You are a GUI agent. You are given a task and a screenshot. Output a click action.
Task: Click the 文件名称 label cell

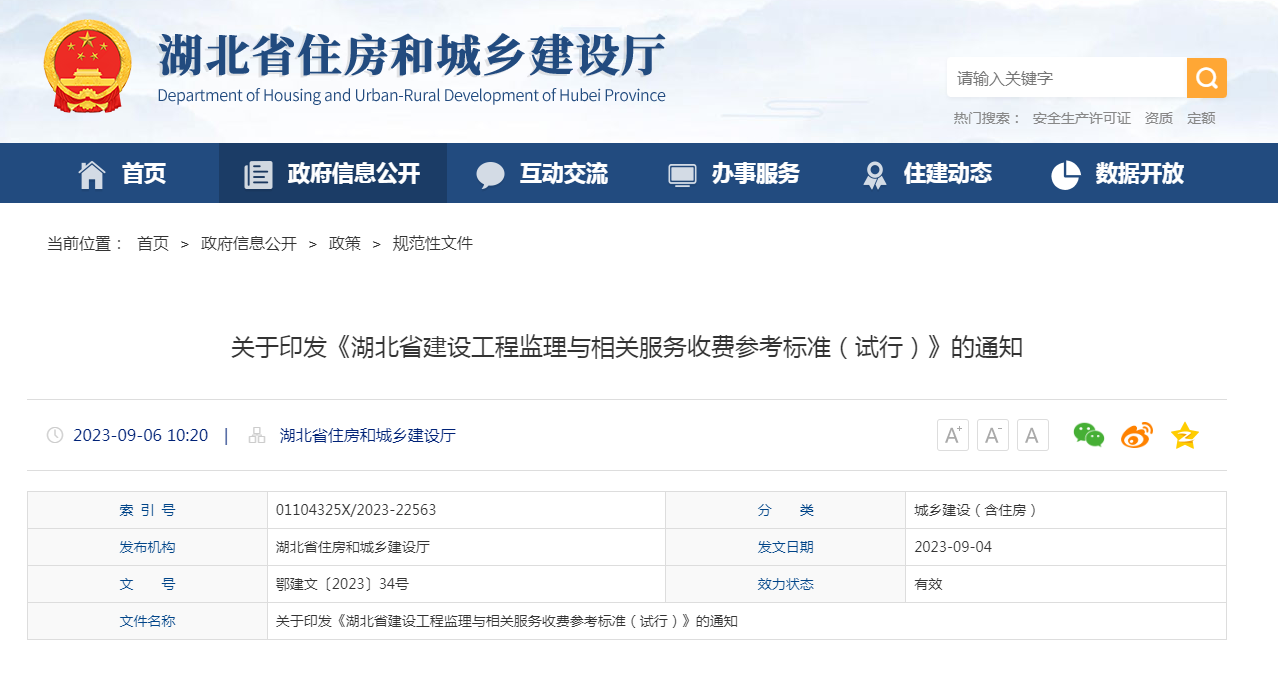pyautogui.click(x=147, y=621)
